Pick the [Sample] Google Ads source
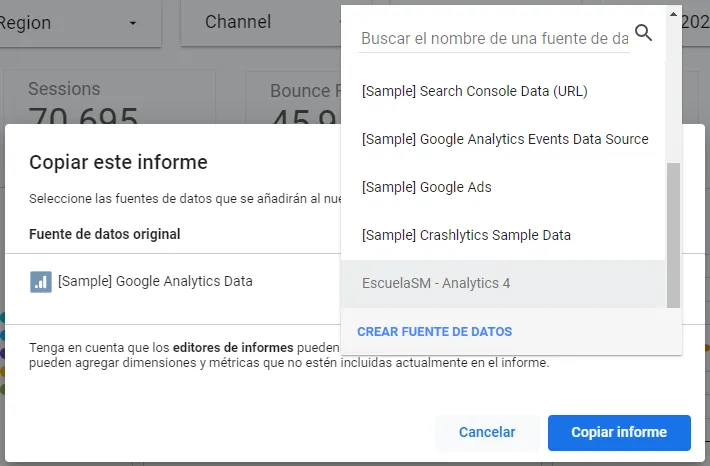 [503, 187]
